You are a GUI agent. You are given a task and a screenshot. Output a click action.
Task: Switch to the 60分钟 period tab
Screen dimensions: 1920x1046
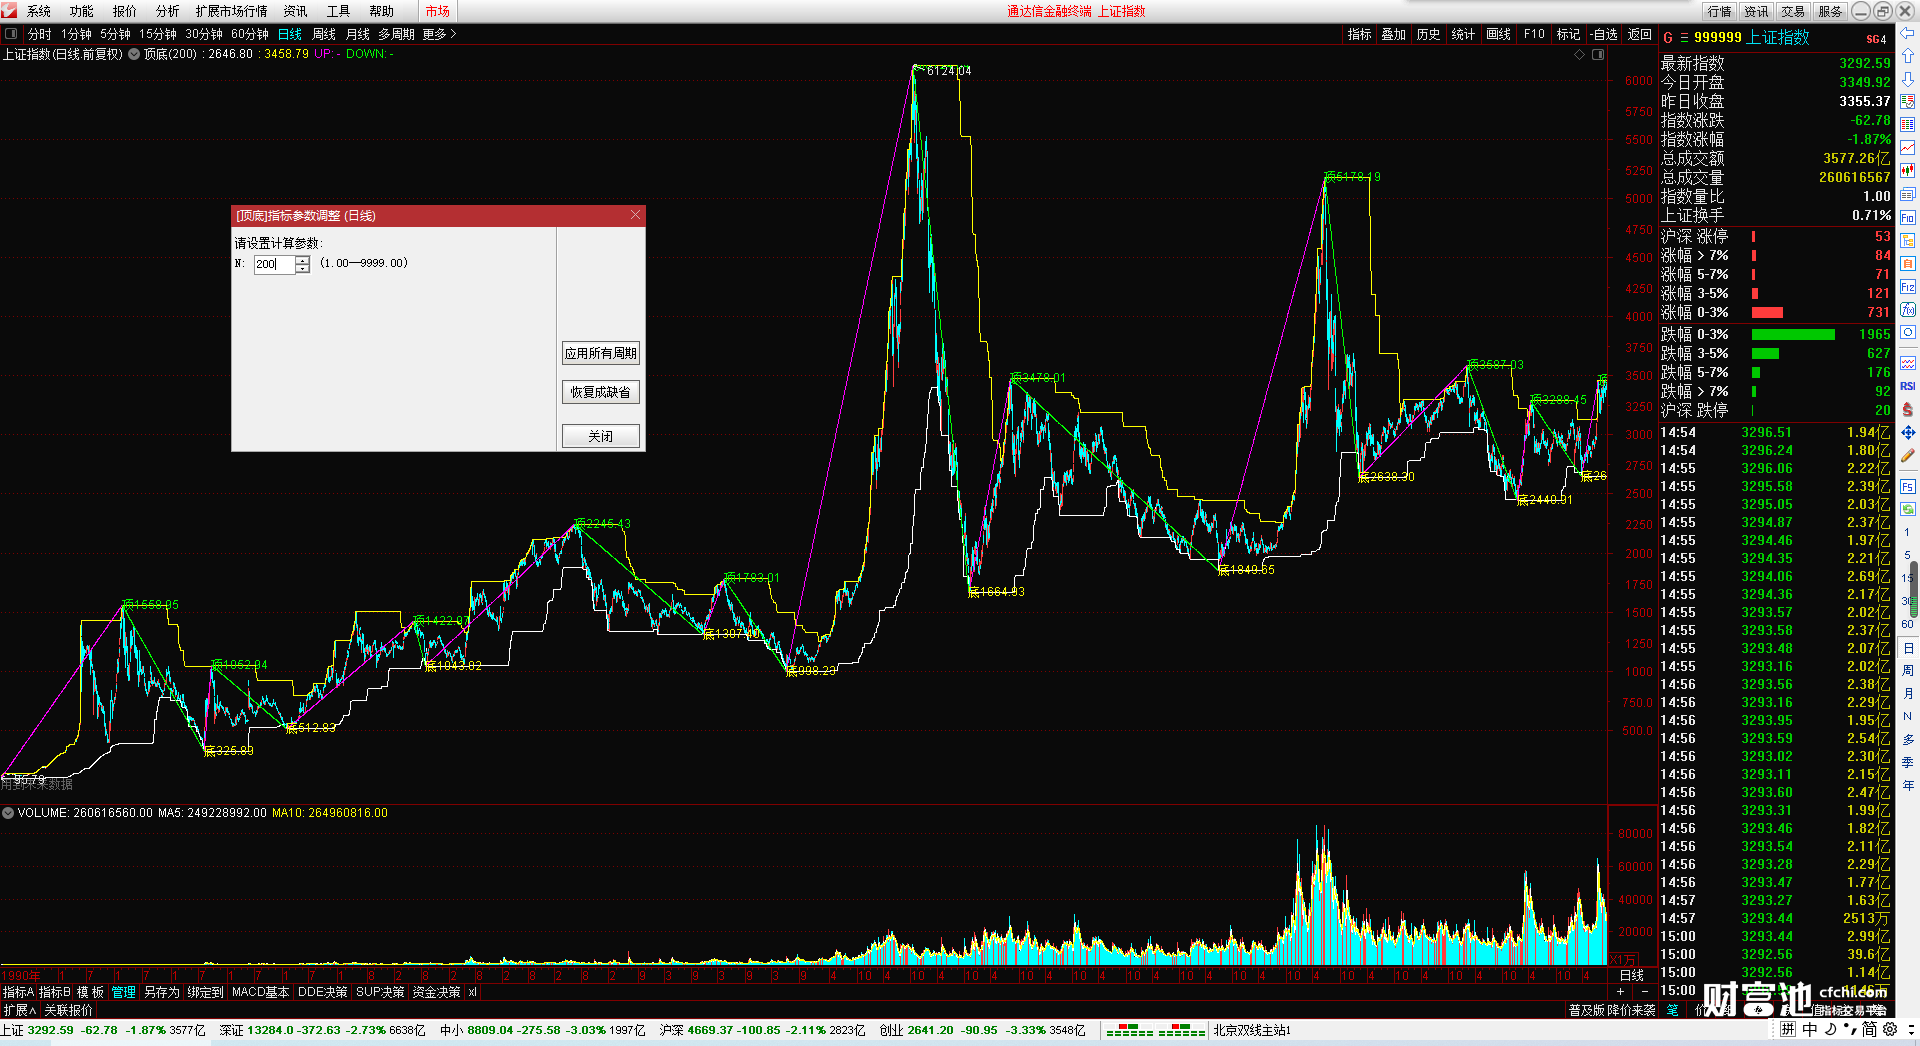(250, 34)
